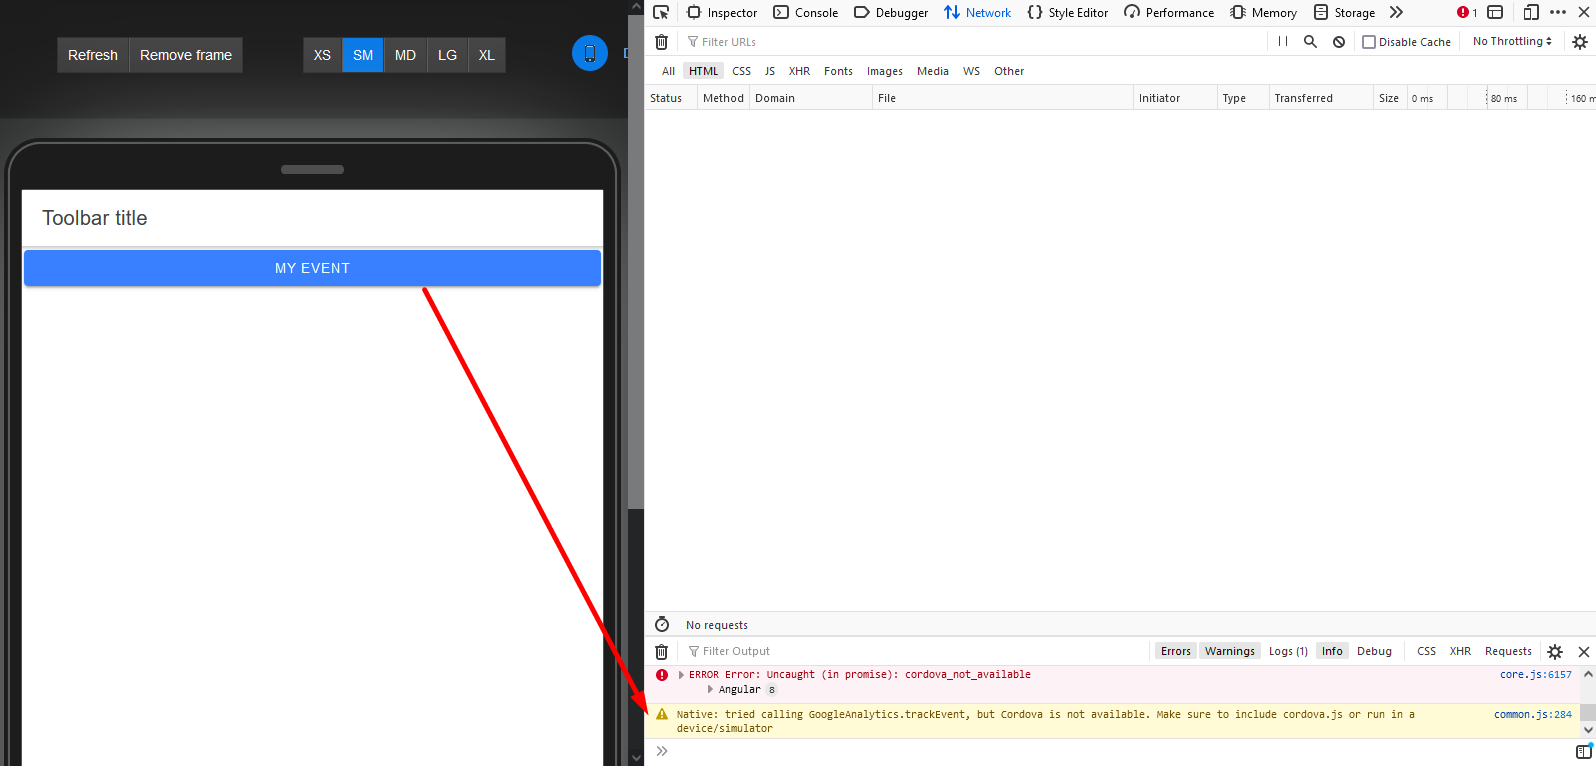Viewport: 1596px width, 766px height.
Task: Toggle the HTML network filter
Action: (704, 71)
